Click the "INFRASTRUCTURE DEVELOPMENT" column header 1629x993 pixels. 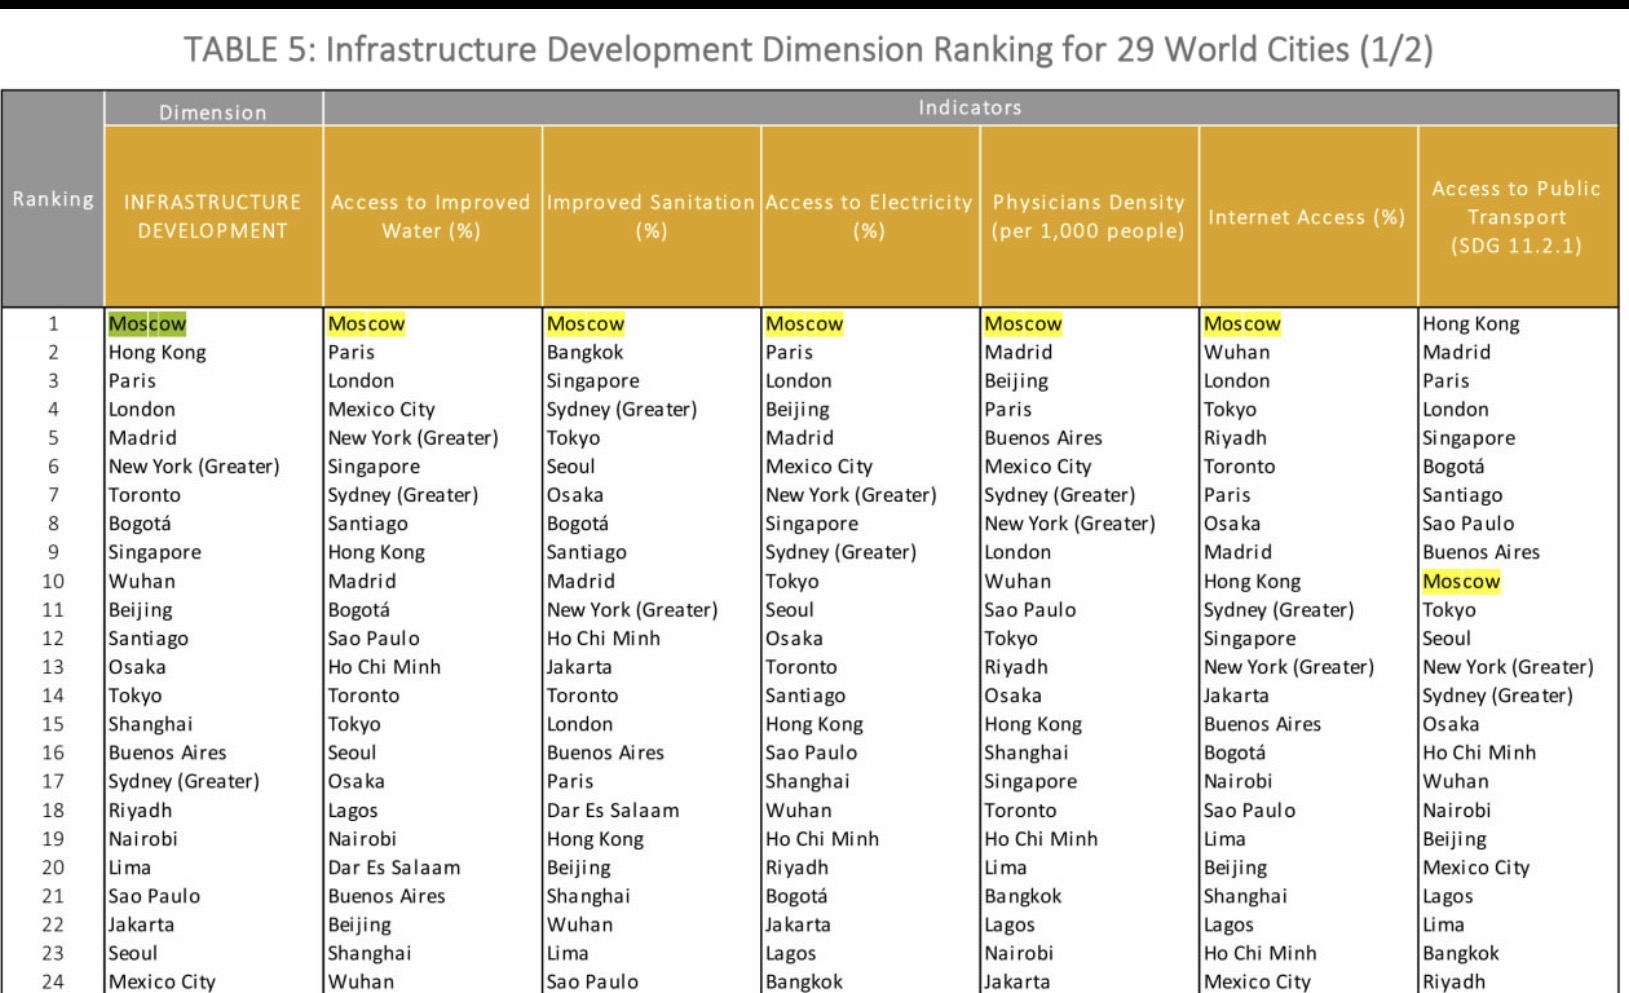click(x=213, y=216)
